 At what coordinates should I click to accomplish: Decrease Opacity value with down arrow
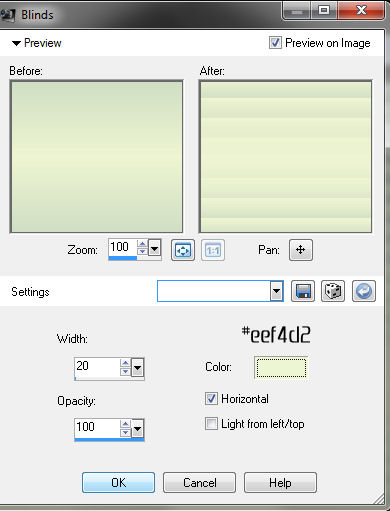(125, 433)
